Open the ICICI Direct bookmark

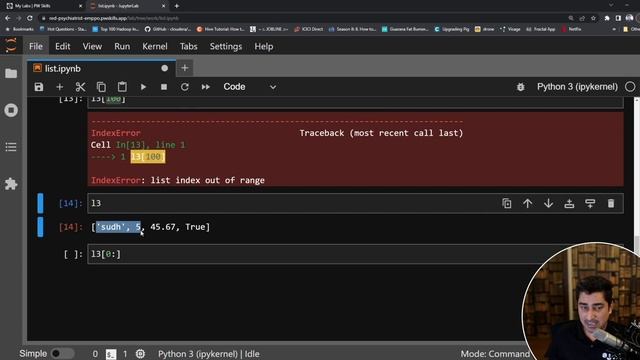pyautogui.click(x=309, y=29)
